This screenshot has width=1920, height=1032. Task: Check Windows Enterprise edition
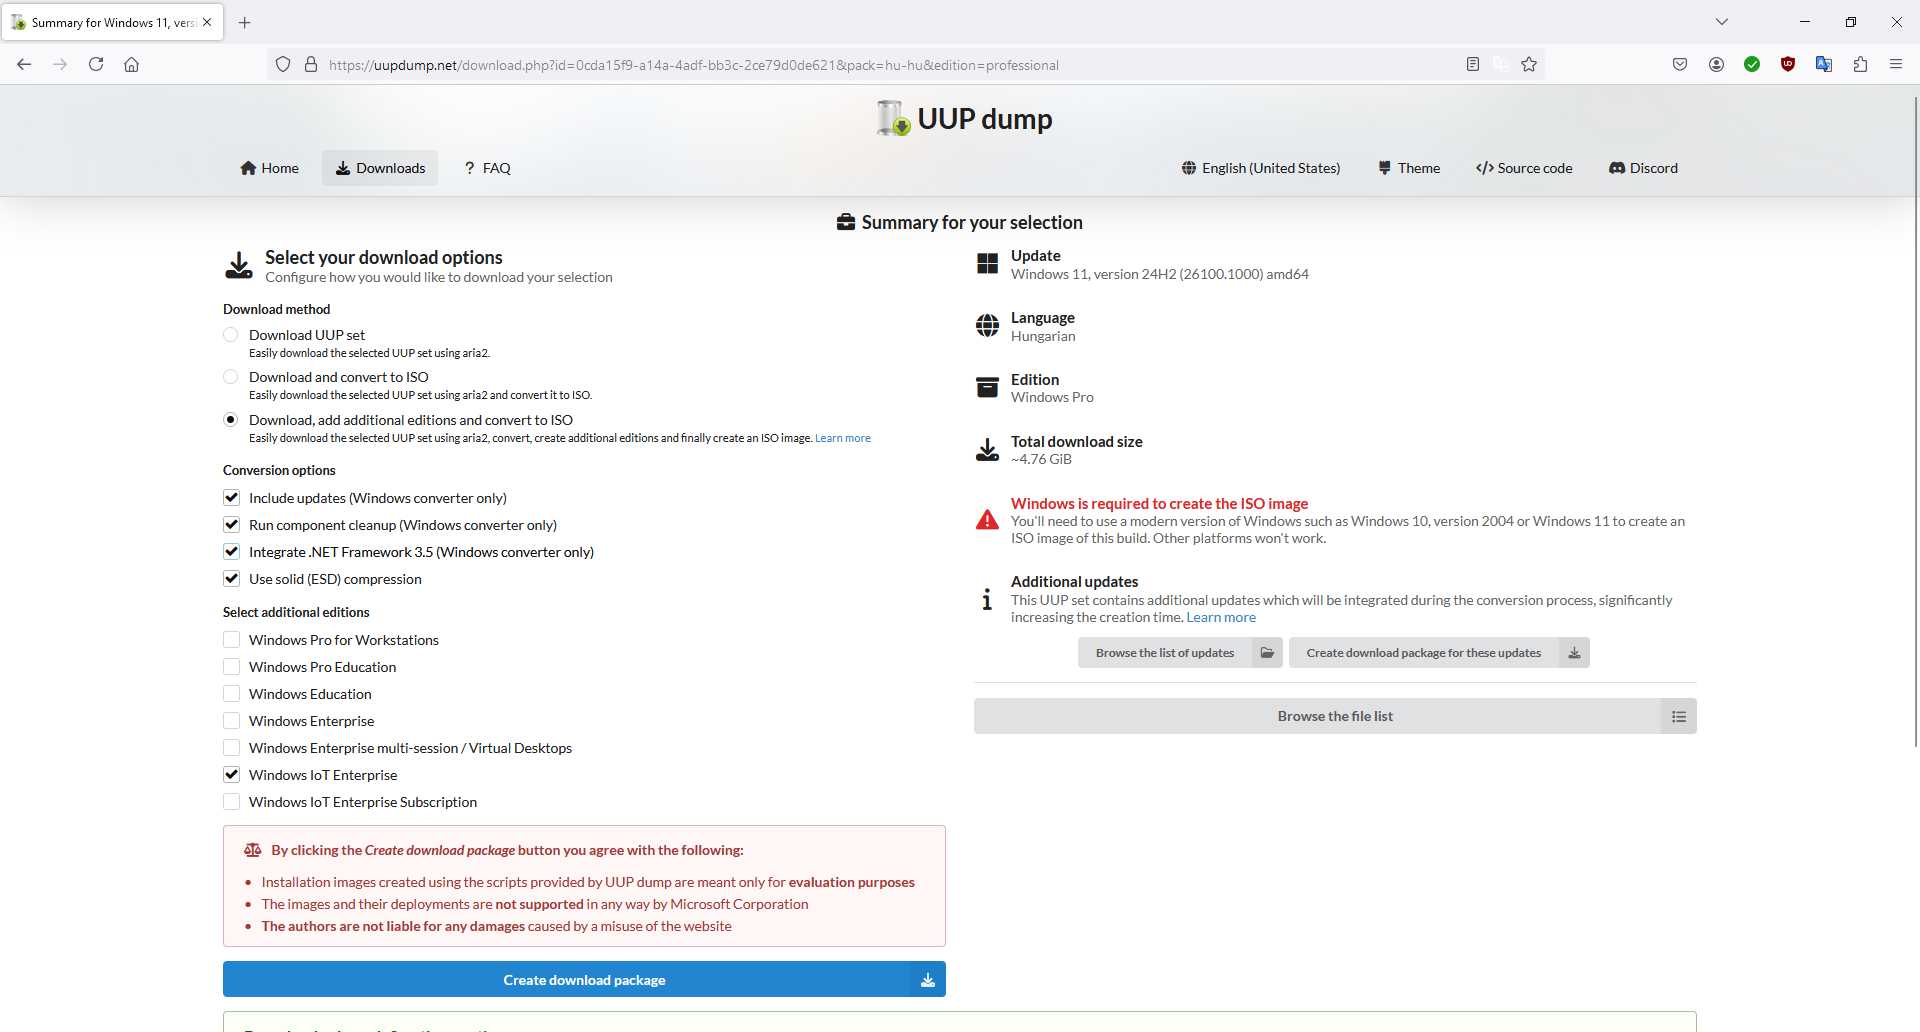pyautogui.click(x=231, y=721)
